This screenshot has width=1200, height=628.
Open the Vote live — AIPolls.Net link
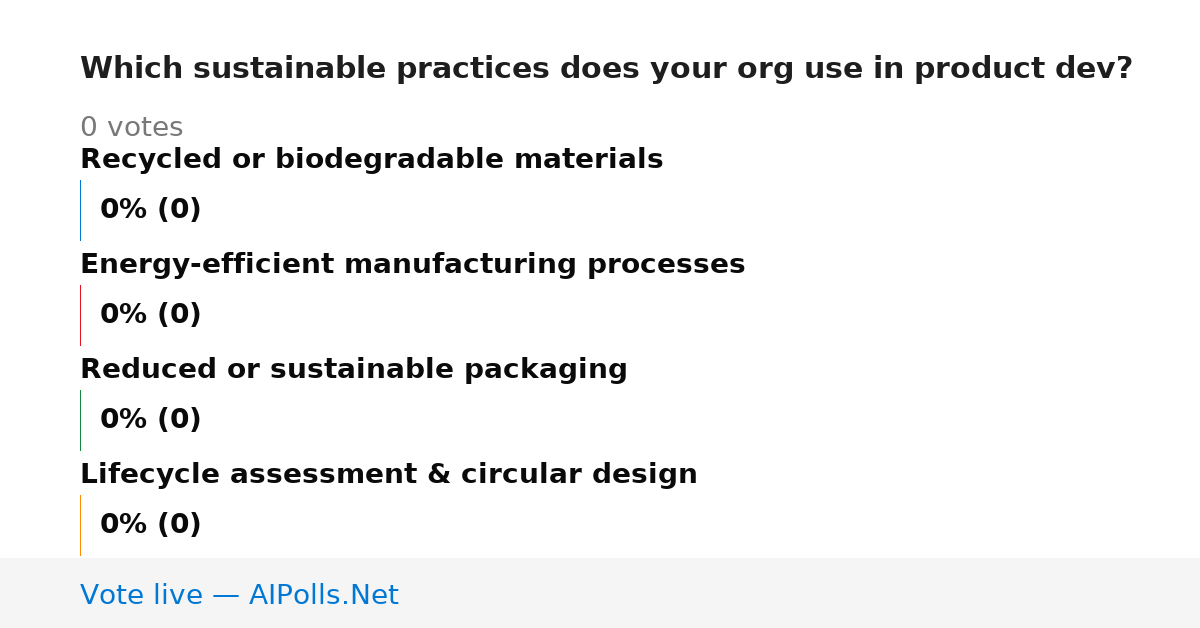pyautogui.click(x=239, y=595)
